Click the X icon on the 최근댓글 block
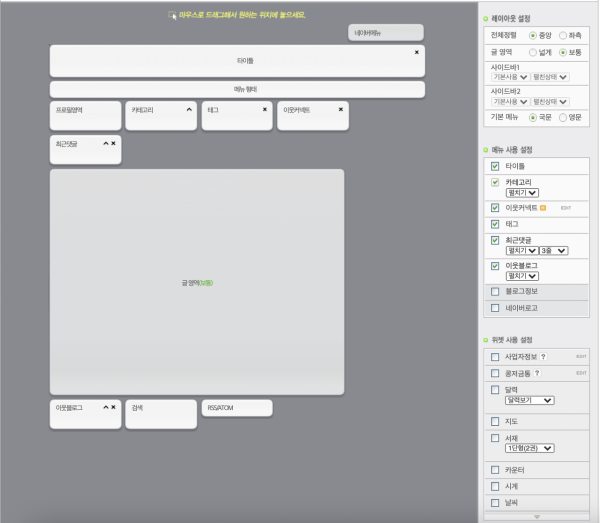The height and width of the screenshot is (523, 600). point(113,143)
